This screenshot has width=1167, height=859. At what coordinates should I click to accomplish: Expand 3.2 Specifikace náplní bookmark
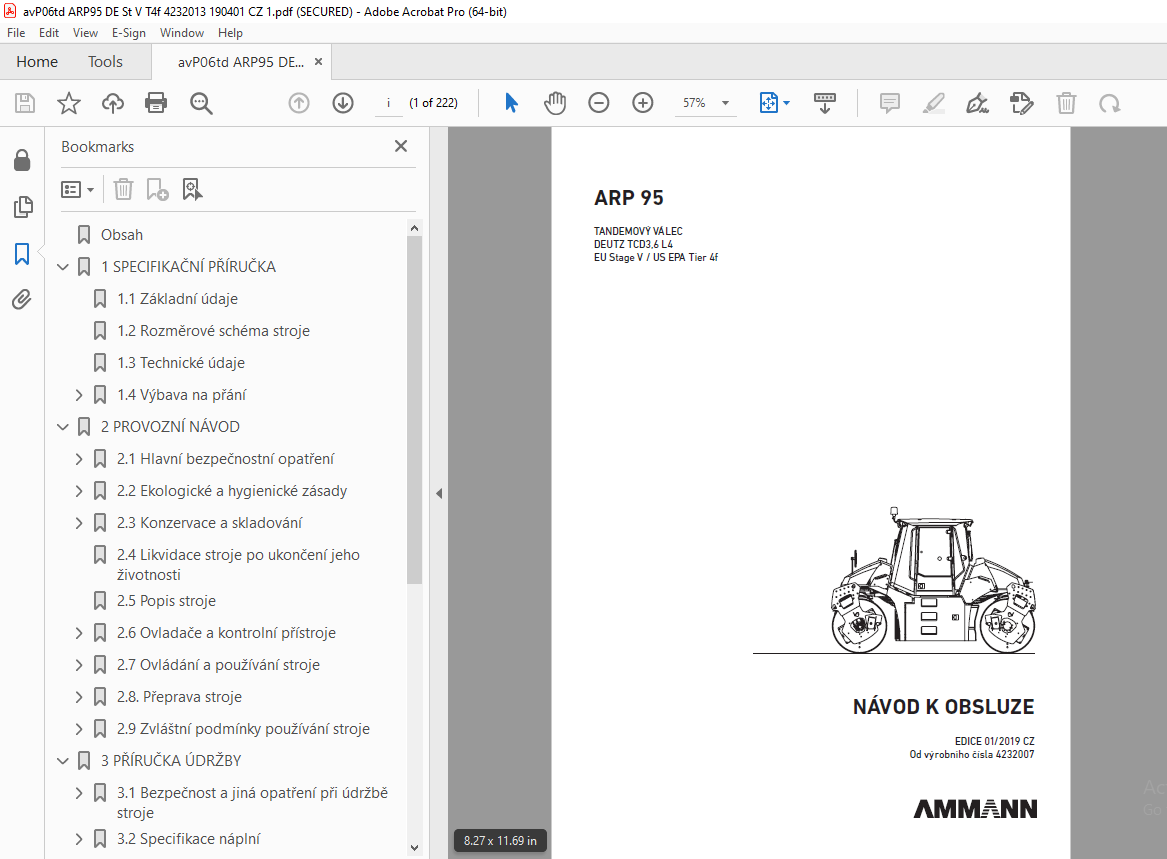[x=79, y=839]
